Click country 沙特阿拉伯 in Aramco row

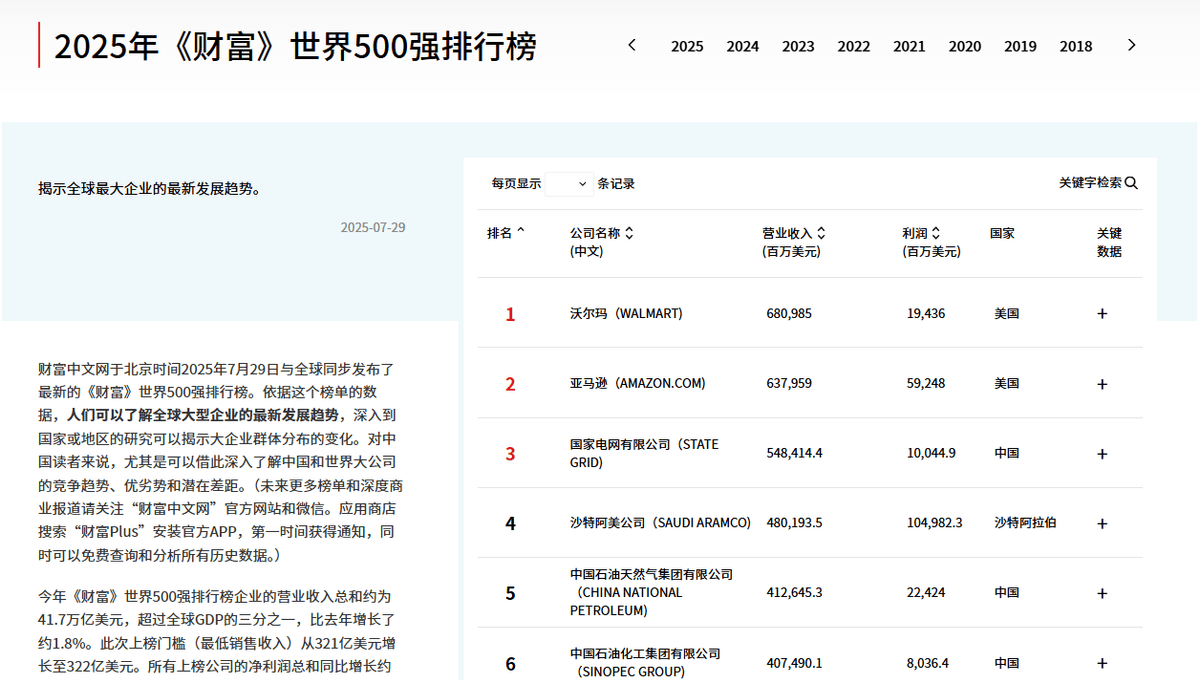(1025, 523)
